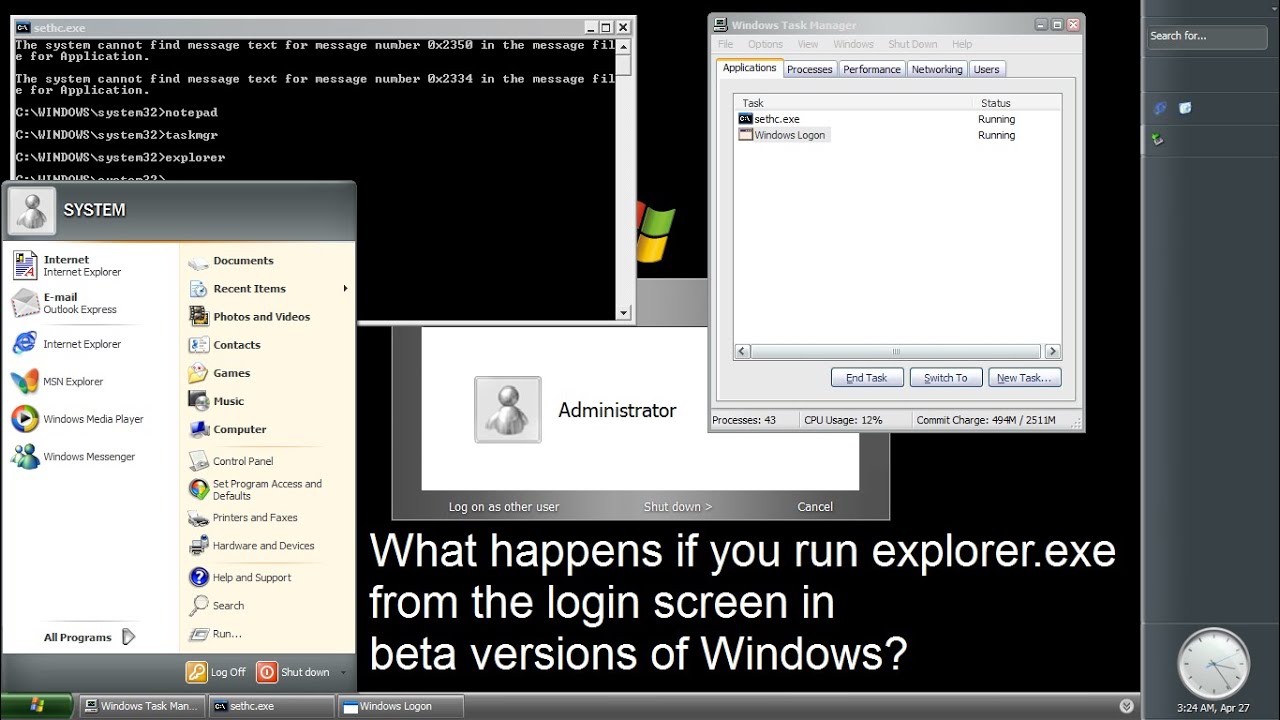Sort by Status column header

click(1016, 103)
